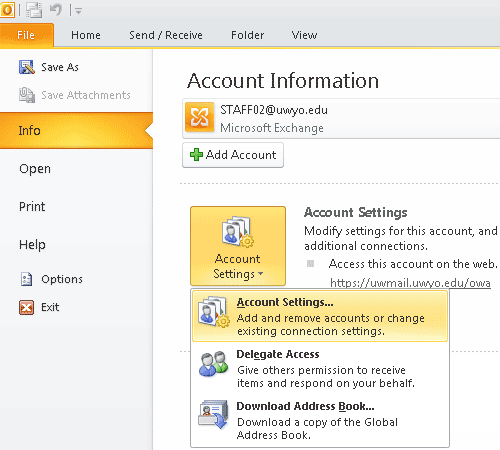Choose Download Address Book... from the menu
Screen dimensions: 500x450
(320, 421)
